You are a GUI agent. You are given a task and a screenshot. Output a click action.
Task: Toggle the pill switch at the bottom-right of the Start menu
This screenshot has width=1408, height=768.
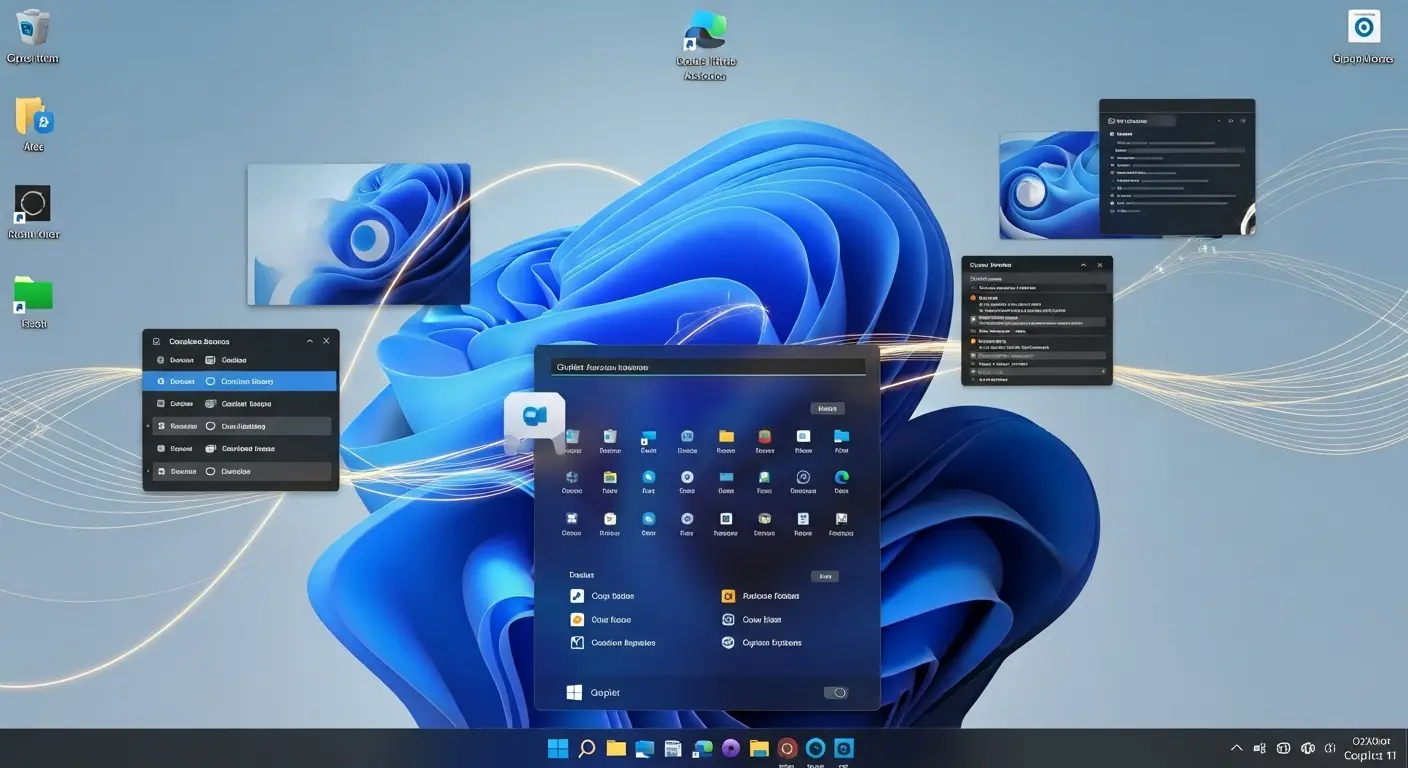coord(836,692)
